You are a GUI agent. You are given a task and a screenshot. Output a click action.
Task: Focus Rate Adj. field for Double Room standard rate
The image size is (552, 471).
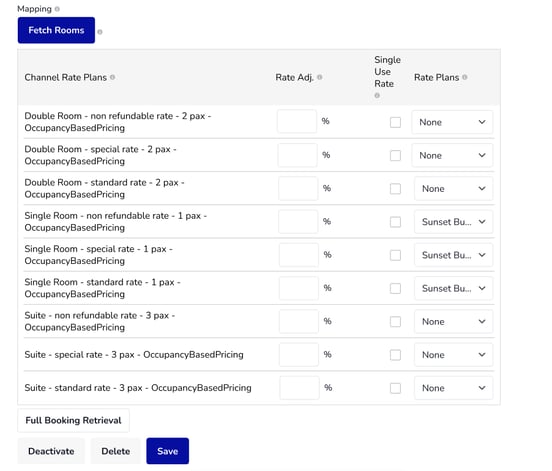pos(298,189)
